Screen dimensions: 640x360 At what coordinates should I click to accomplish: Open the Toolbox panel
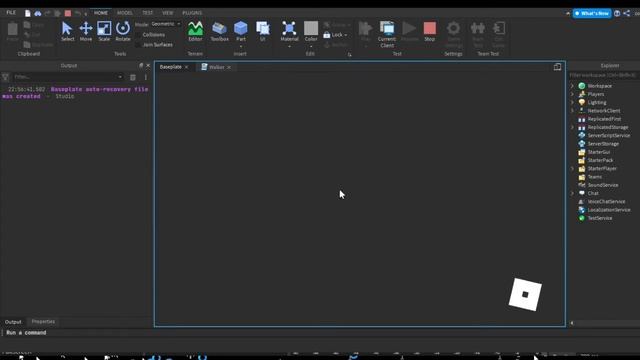[x=219, y=31]
